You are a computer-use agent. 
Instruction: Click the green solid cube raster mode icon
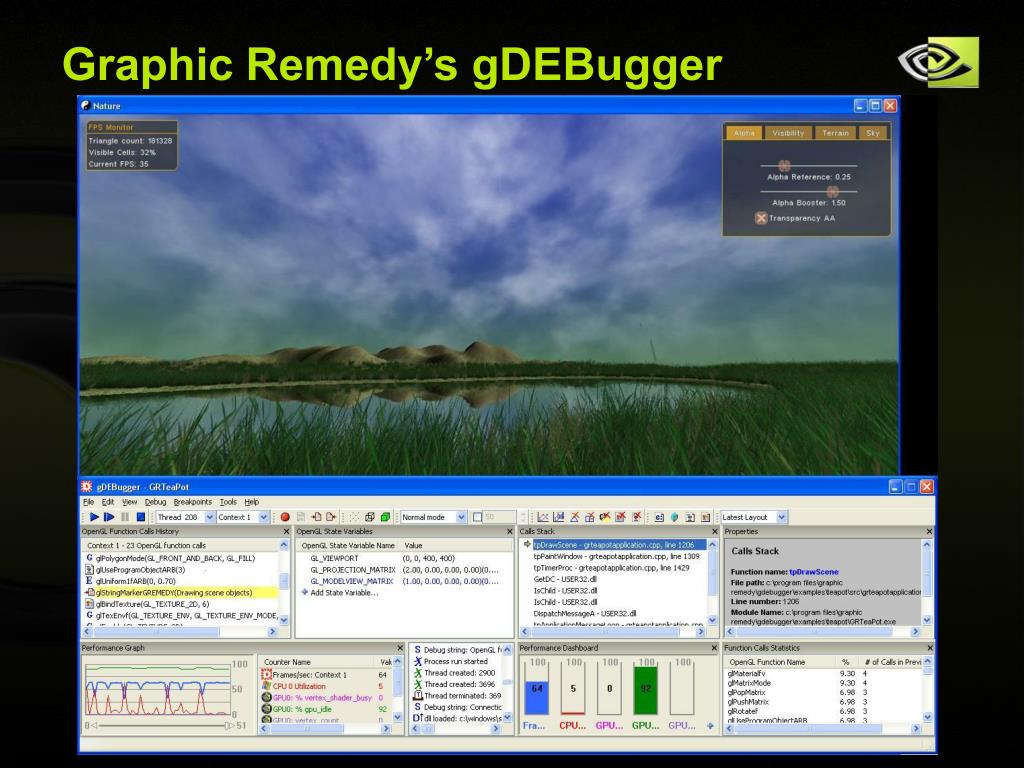click(385, 517)
